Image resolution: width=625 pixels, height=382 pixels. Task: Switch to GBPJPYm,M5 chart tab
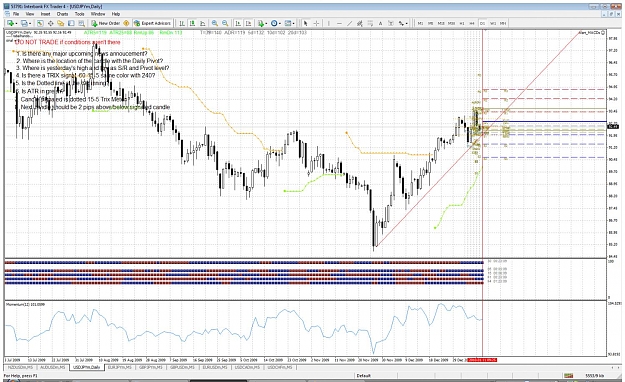(x=151, y=367)
